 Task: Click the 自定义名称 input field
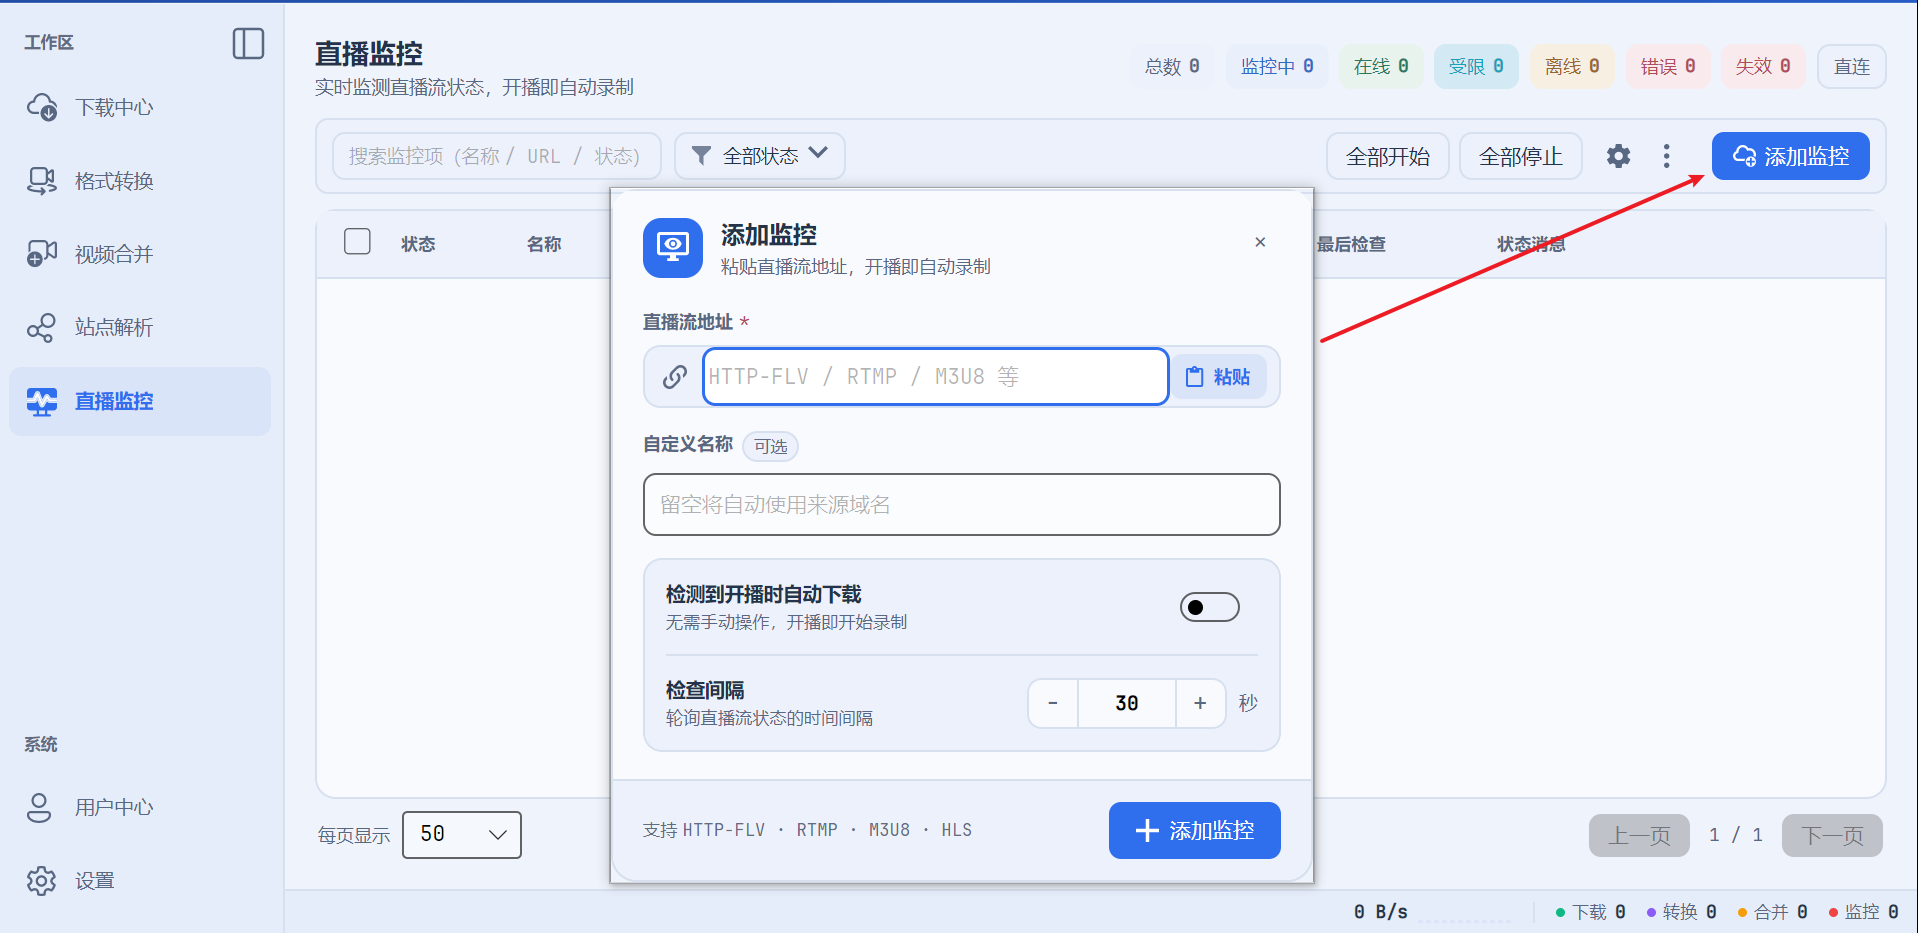click(961, 505)
